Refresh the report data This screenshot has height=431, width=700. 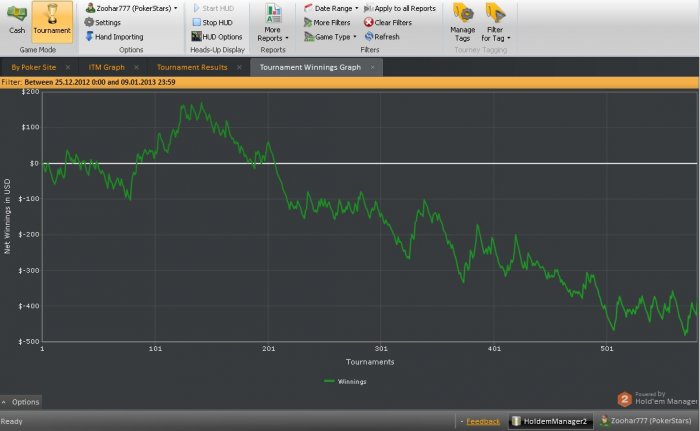click(381, 36)
